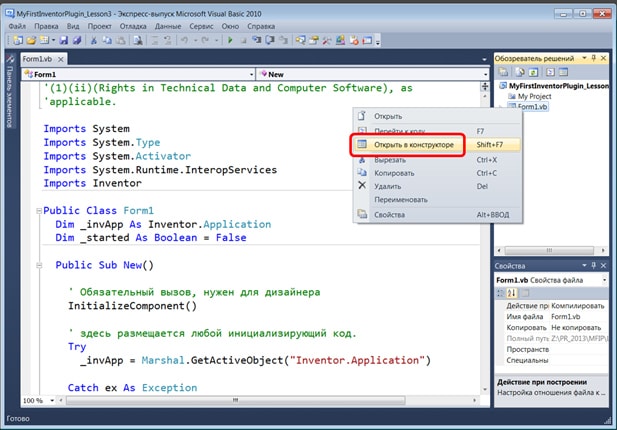
Task: Open the 100 % zoom dropdown
Action: click(50, 400)
